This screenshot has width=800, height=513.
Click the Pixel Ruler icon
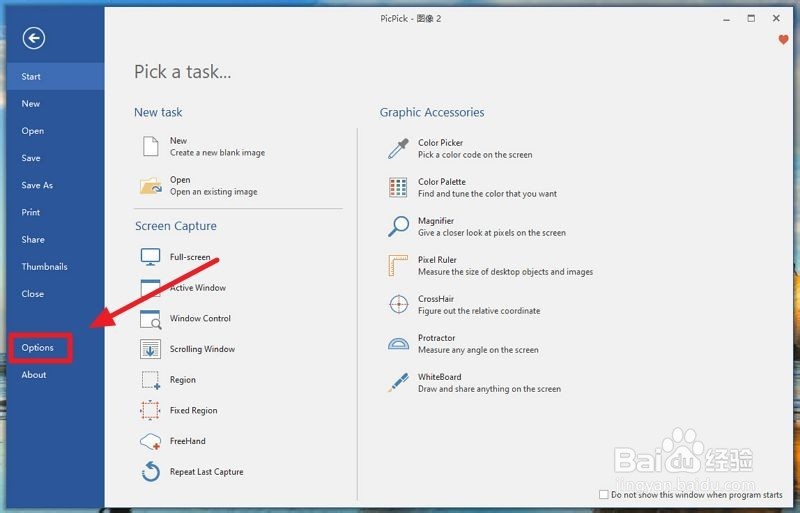[x=398, y=265]
